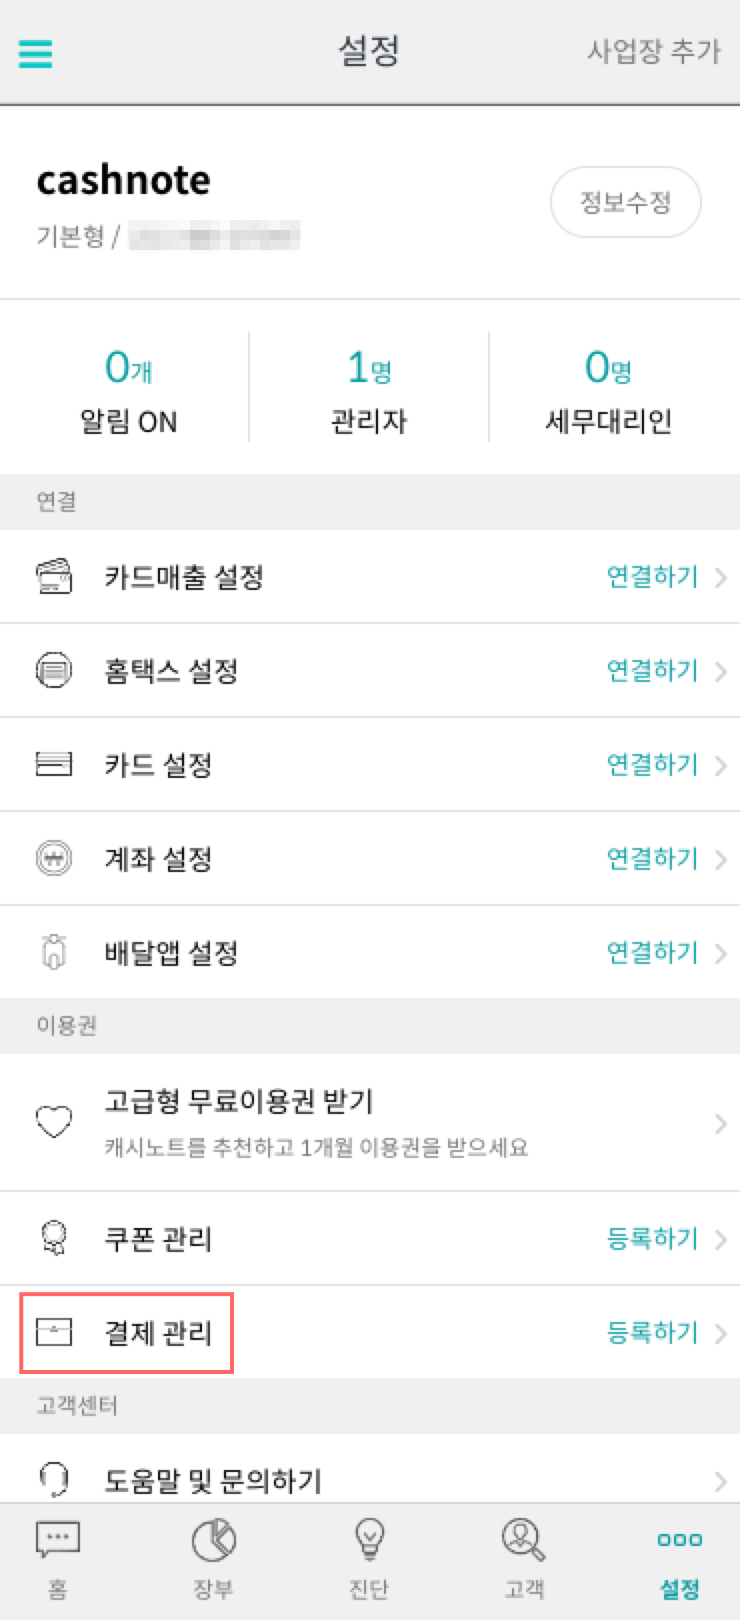Select the 계좌 설정 won icon
Screen dimensions: 740x1620
point(54,858)
